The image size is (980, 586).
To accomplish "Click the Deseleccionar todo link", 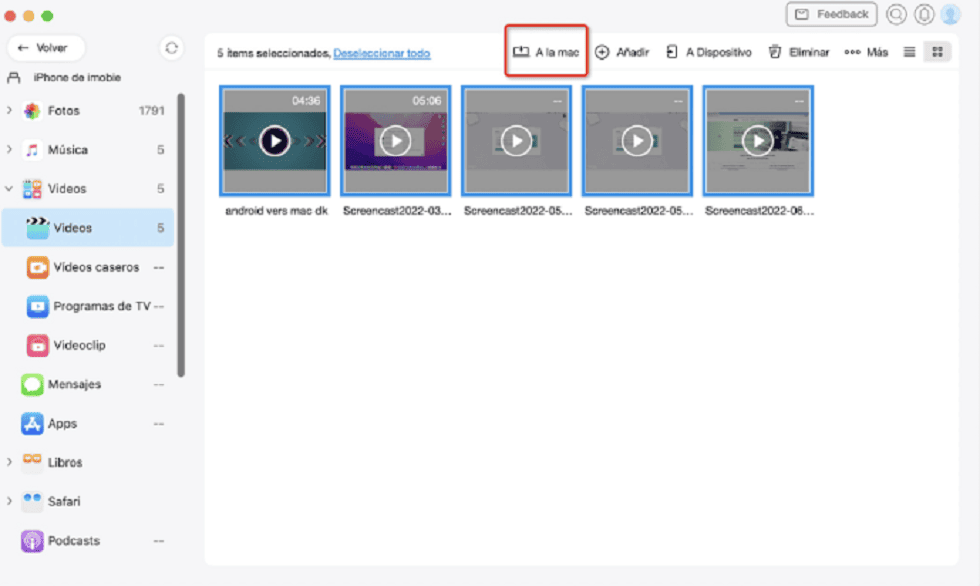I will tap(384, 51).
